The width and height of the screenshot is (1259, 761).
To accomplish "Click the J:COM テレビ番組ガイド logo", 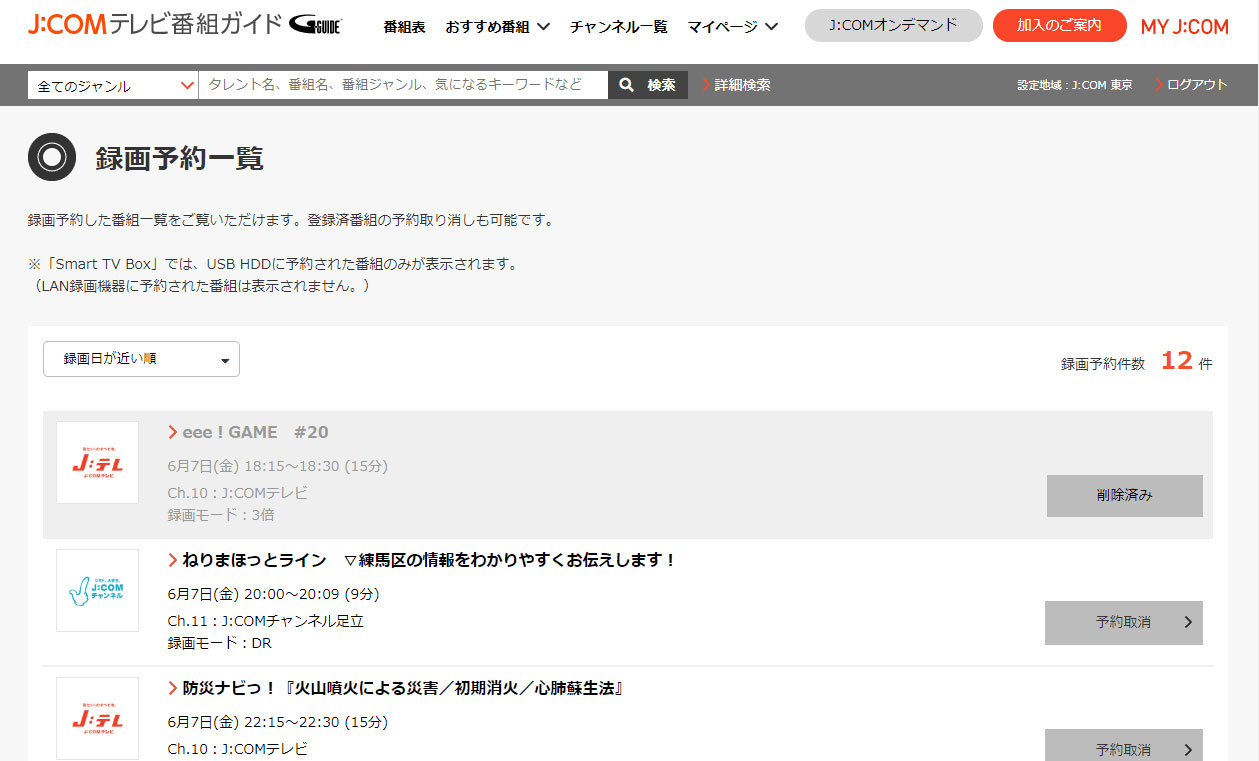I will tap(155, 25).
